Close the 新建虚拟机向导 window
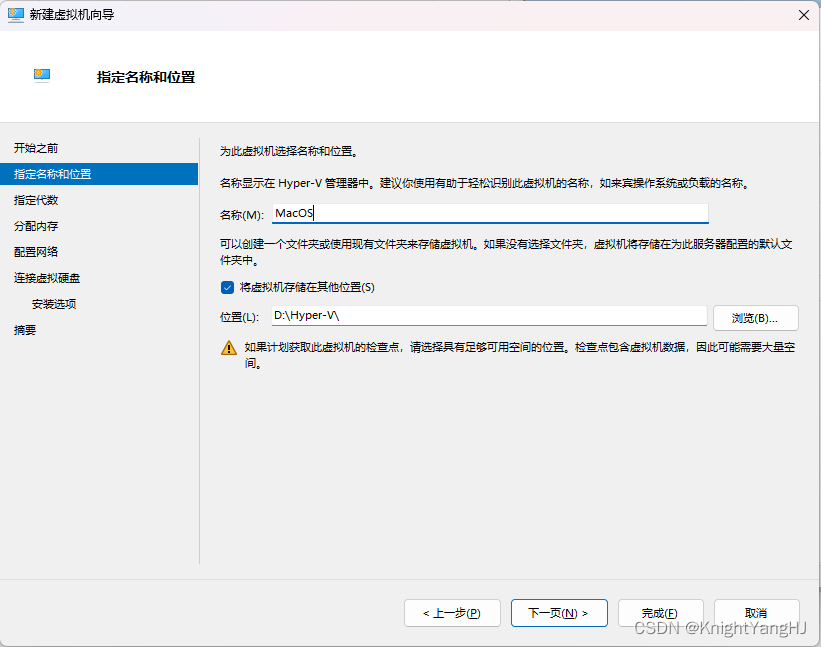 804,15
